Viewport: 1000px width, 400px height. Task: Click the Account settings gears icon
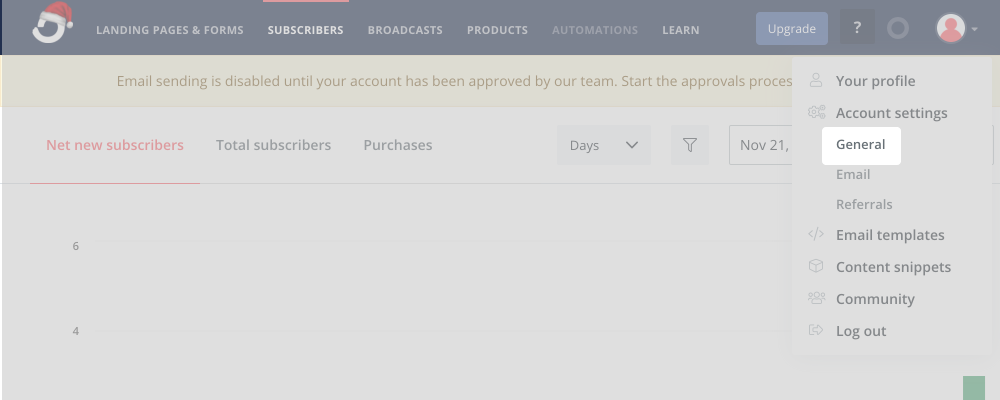click(816, 113)
